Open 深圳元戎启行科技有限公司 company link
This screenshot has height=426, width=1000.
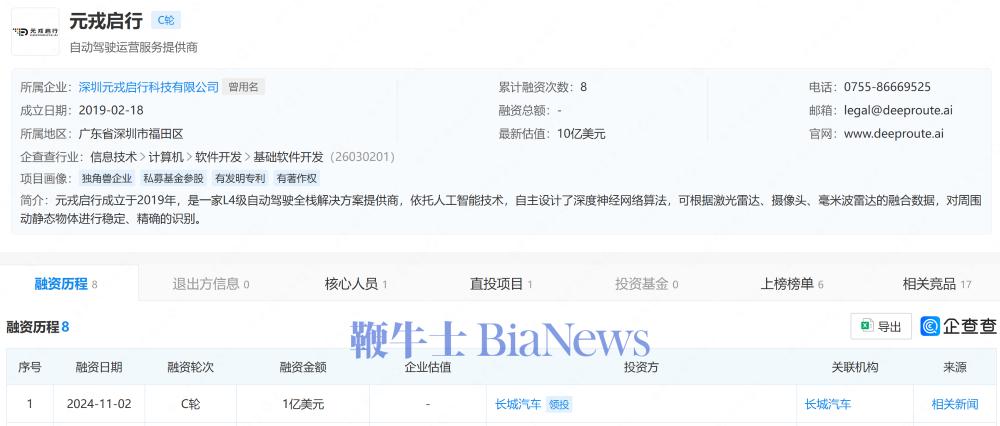(x=148, y=87)
